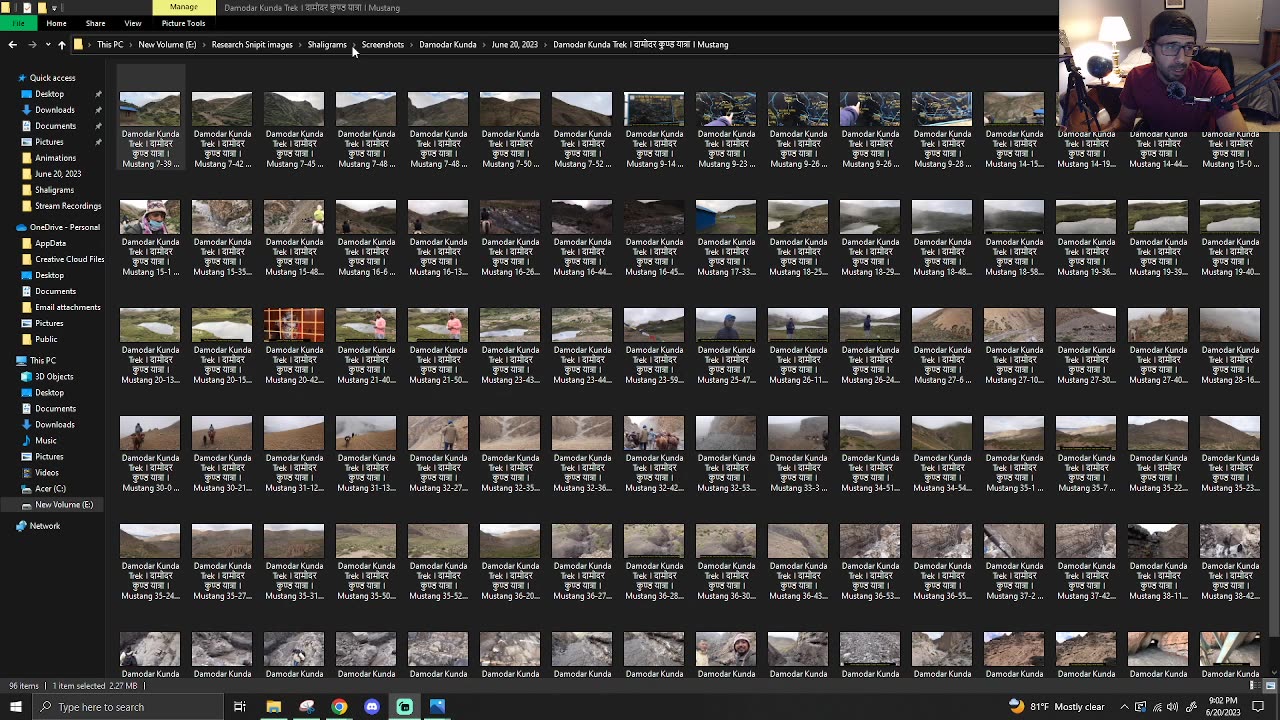Image resolution: width=1280 pixels, height=720 pixels.
Task: Click the Forward navigation arrow
Action: [32, 45]
